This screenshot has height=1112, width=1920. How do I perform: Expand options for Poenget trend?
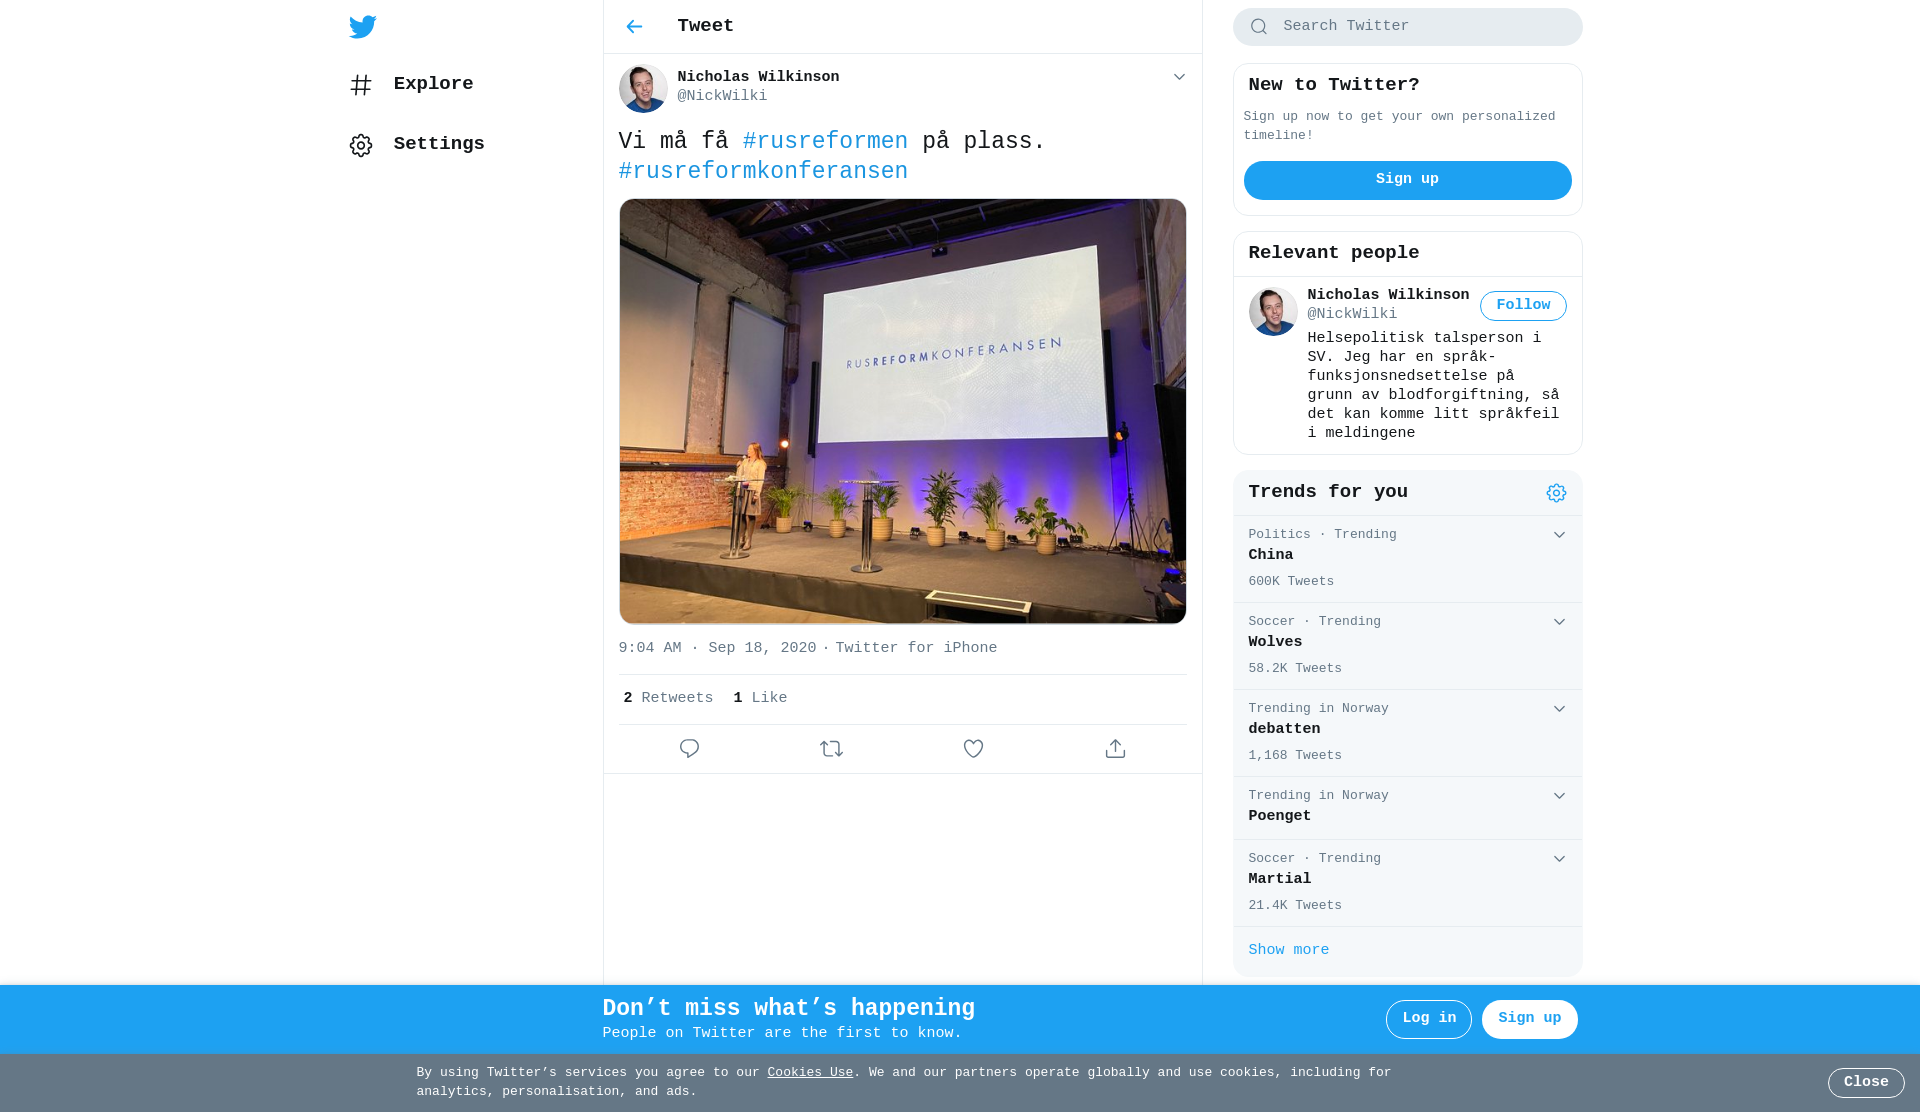1559,796
